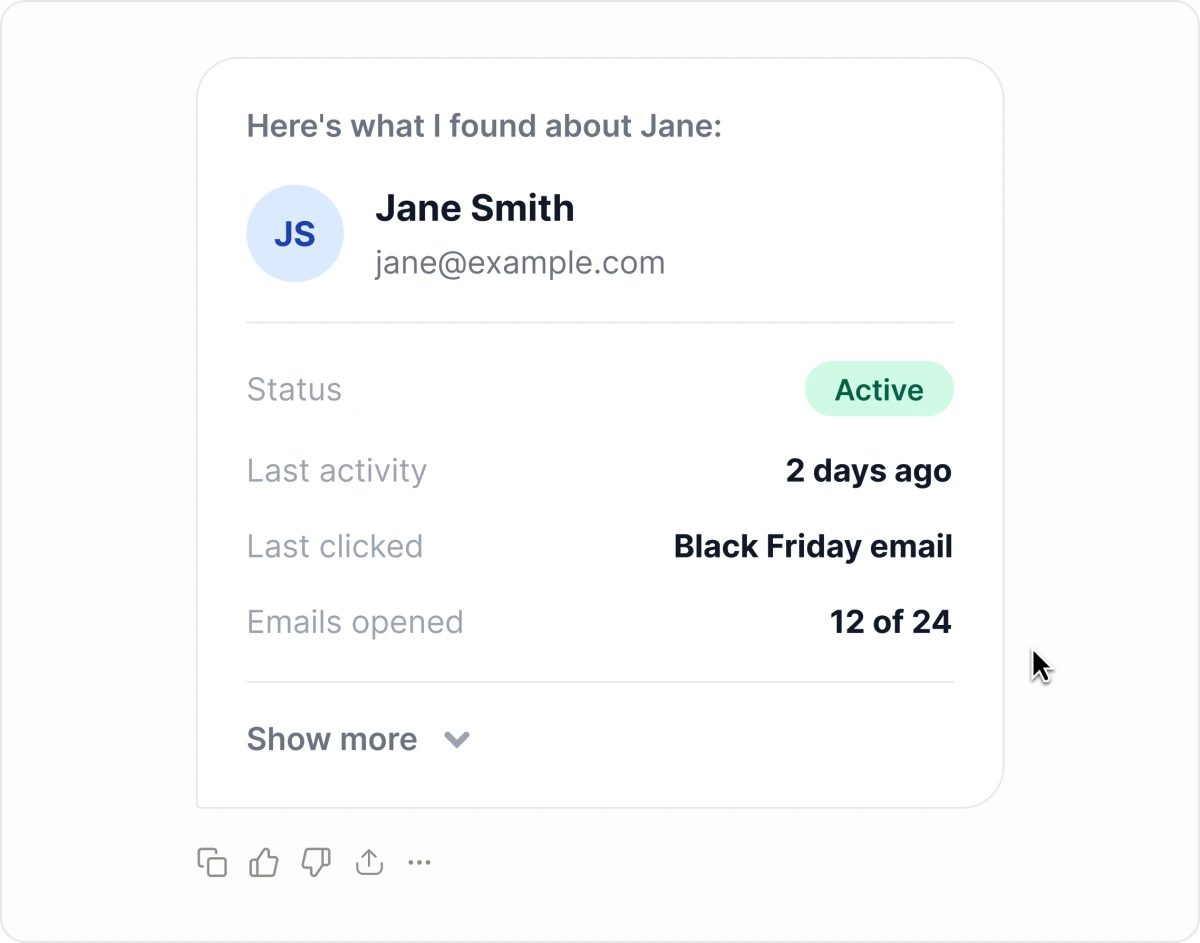
Task: Copy the response with the copy icon
Action: 212,862
